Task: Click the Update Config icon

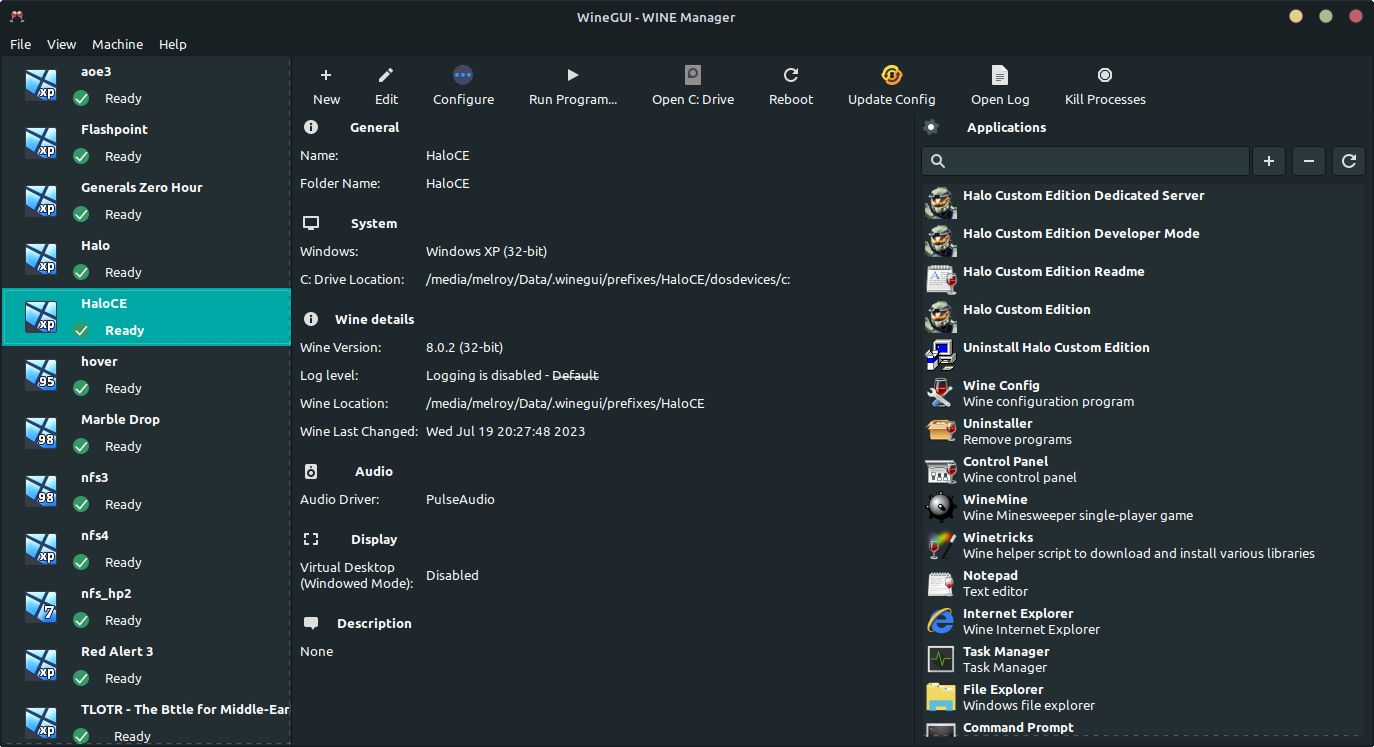Action: pyautogui.click(x=892, y=75)
